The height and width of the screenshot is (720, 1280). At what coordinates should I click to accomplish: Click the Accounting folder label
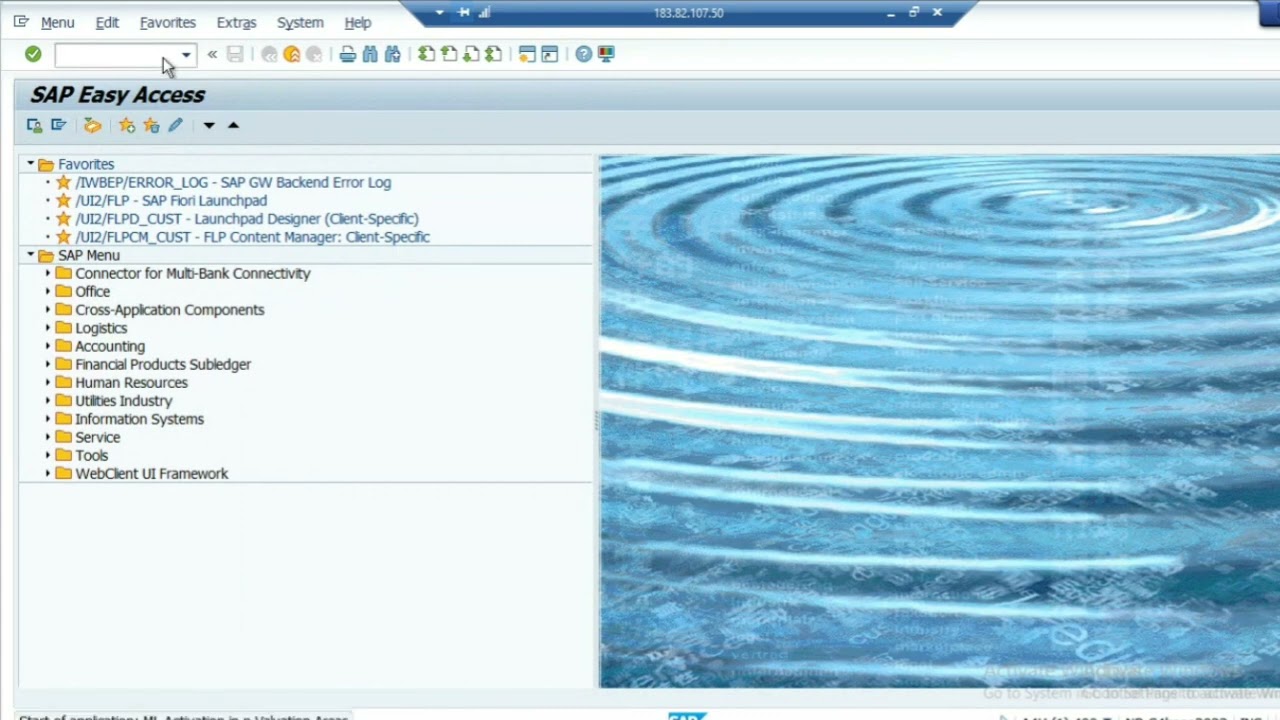click(x=110, y=346)
